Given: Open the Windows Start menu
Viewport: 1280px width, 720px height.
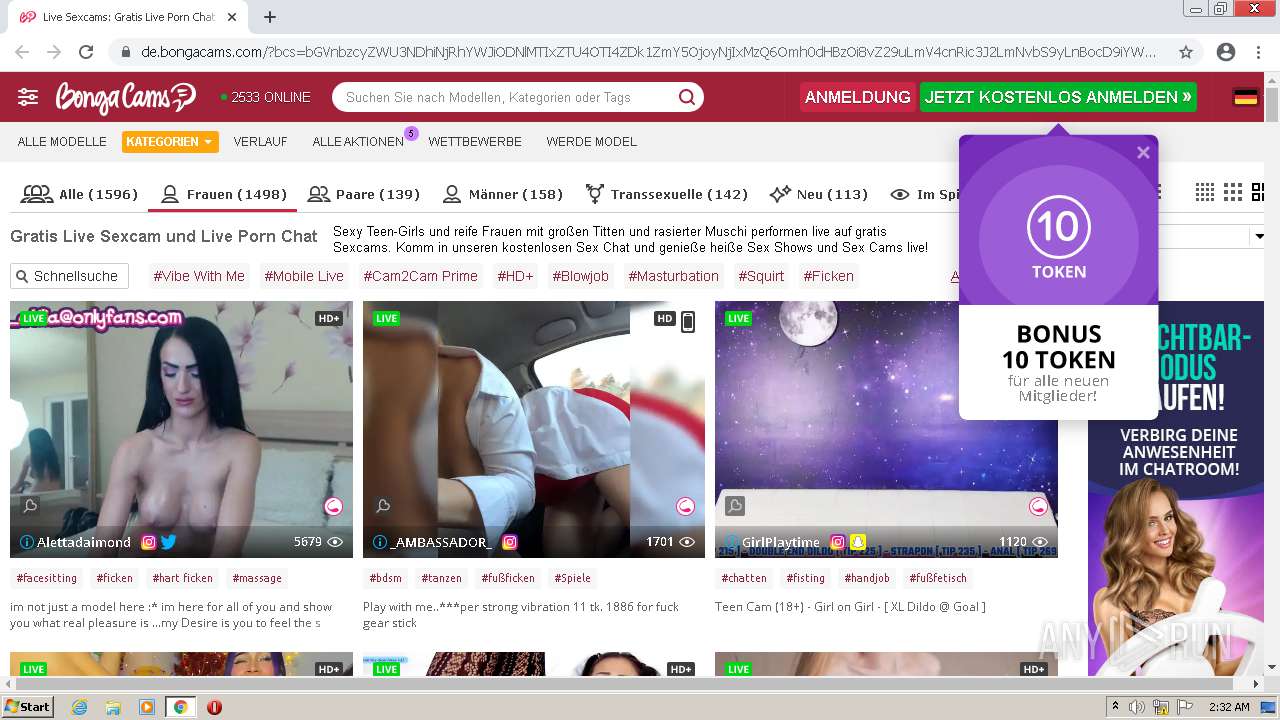Looking at the screenshot, I should [x=27, y=707].
